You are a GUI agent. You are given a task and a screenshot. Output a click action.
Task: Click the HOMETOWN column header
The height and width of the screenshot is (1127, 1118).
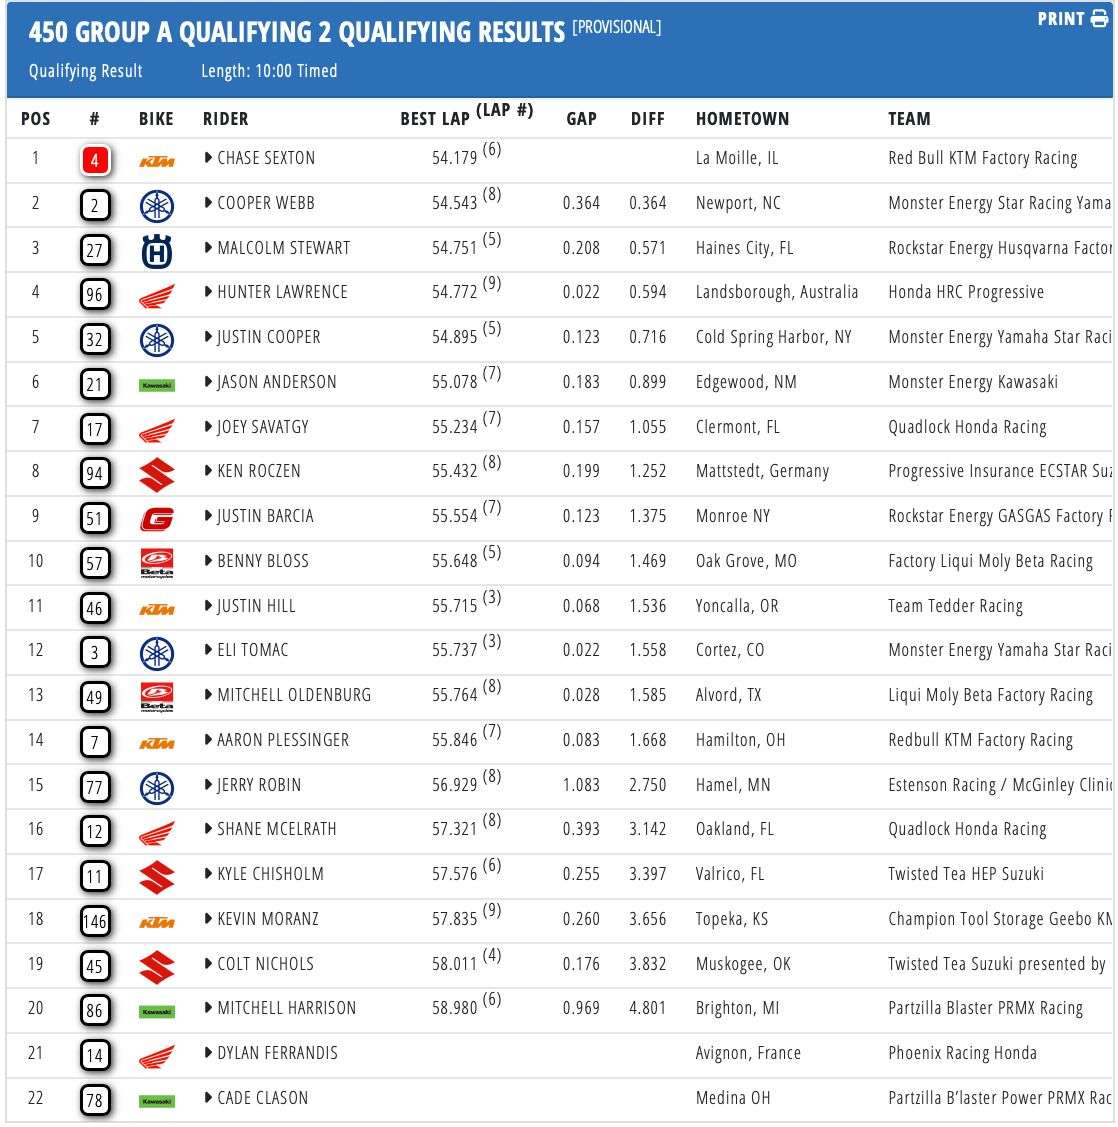click(742, 119)
